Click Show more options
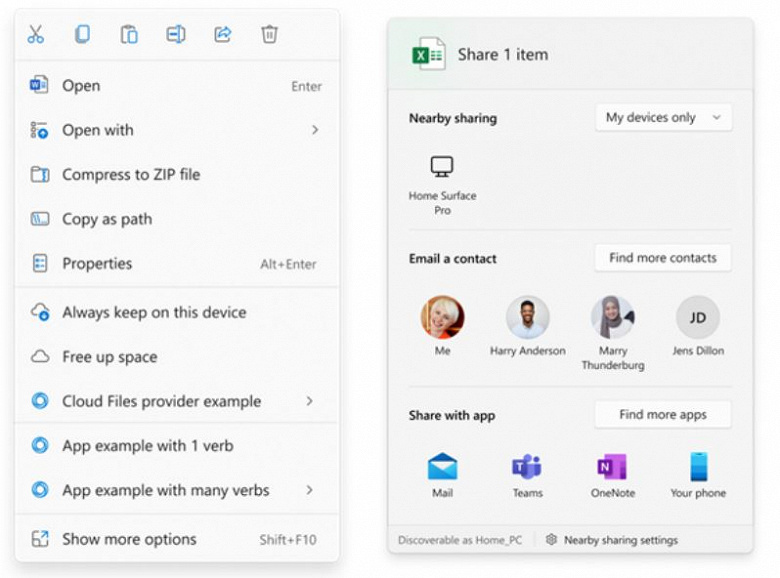Image resolution: width=780 pixels, height=578 pixels. 177,539
